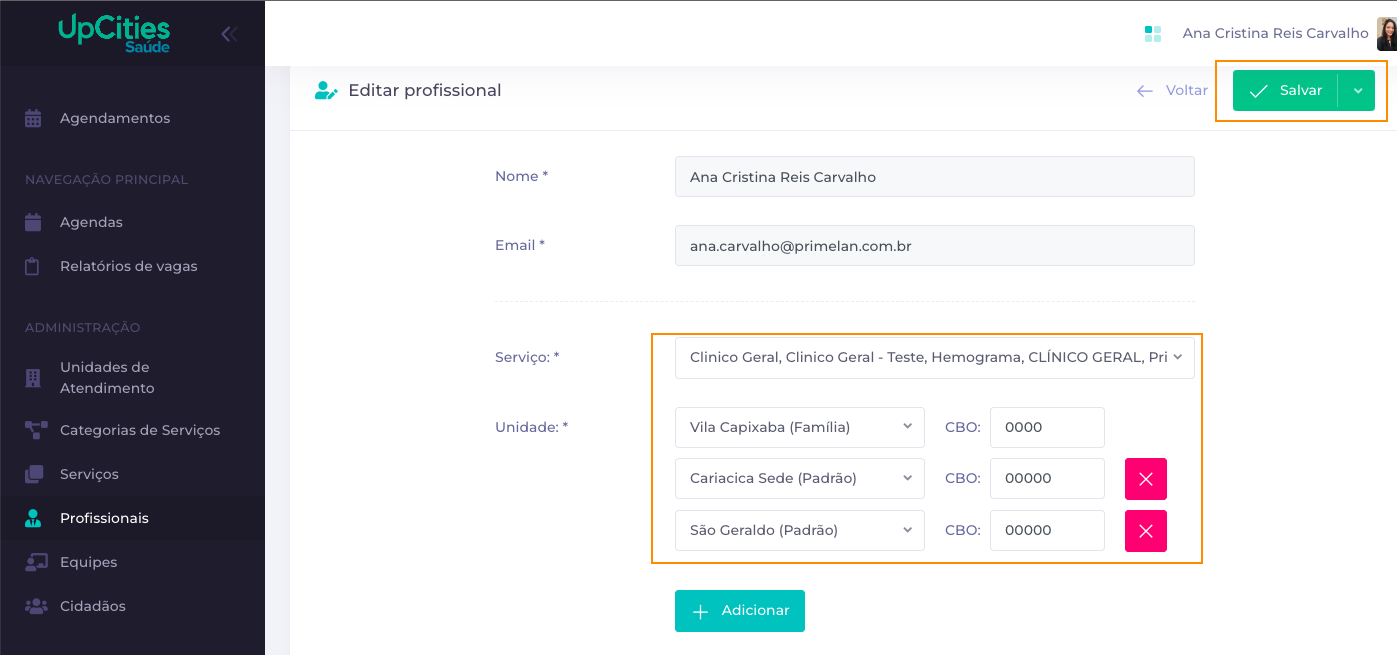Open the Vila Capixaba (Família) unit dropdown

(800, 427)
